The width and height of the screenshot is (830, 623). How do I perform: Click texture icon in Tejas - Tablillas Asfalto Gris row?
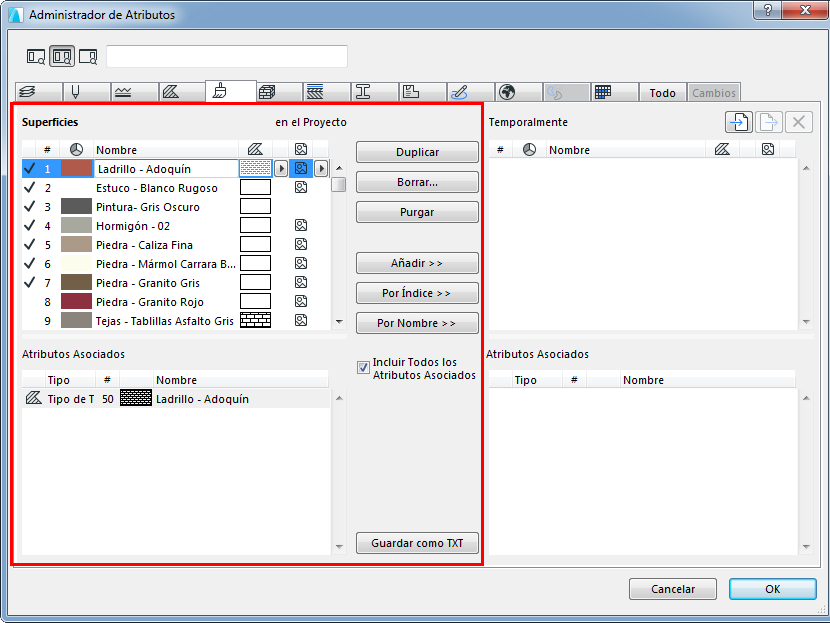pos(301,321)
